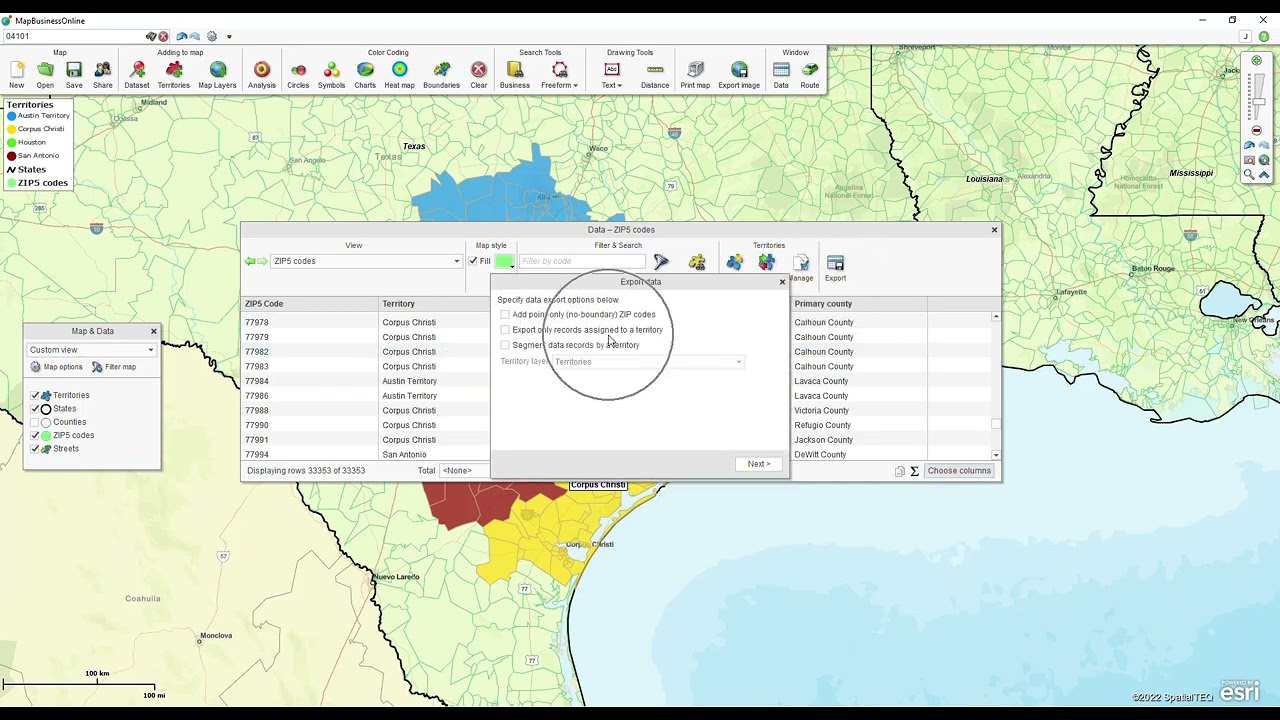Sort by ZIP5 Code column header
The image size is (1280, 720).
[310, 304]
